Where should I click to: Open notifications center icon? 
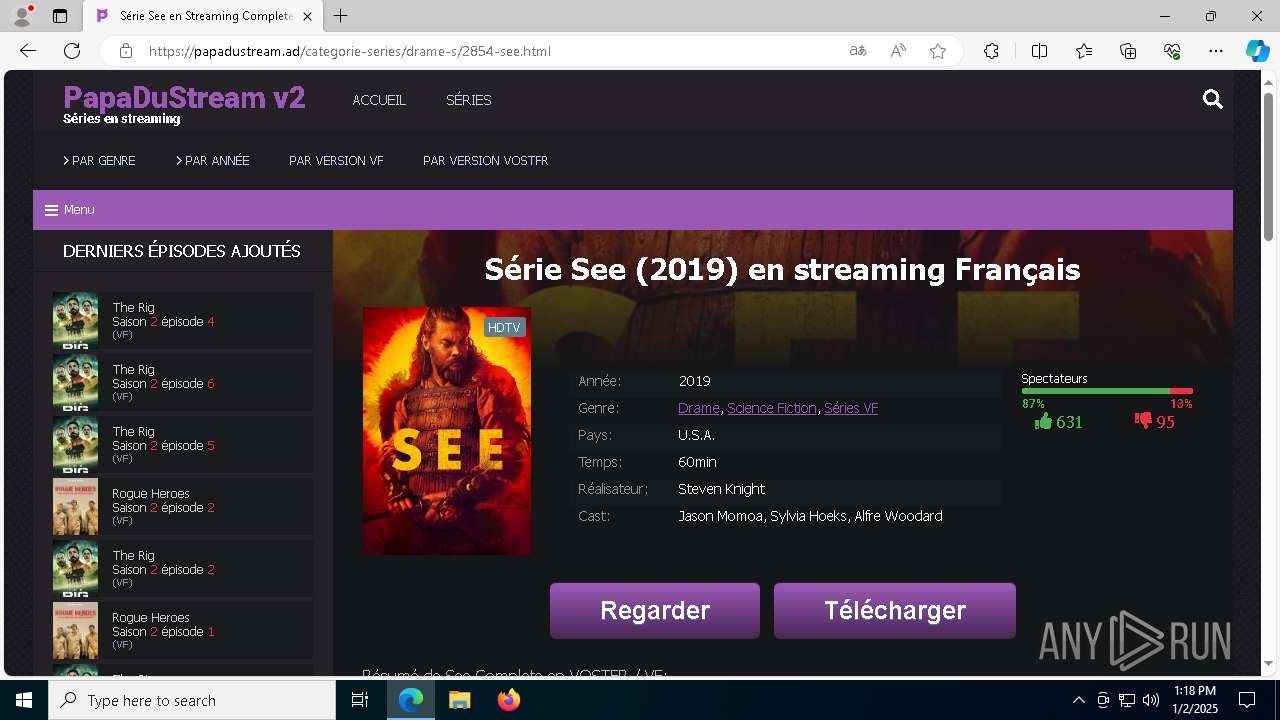1247,700
